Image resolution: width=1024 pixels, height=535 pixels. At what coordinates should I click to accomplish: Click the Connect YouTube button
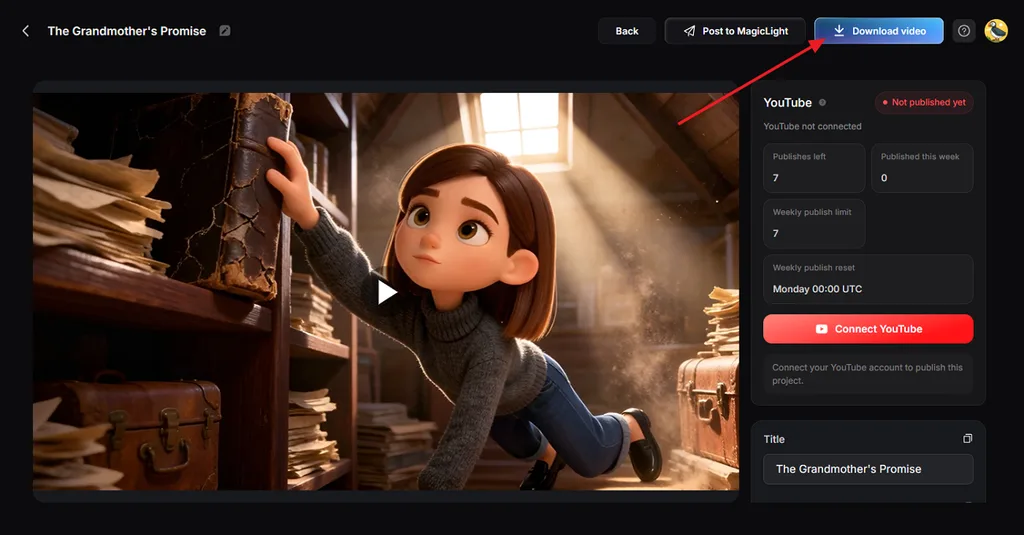tap(868, 329)
